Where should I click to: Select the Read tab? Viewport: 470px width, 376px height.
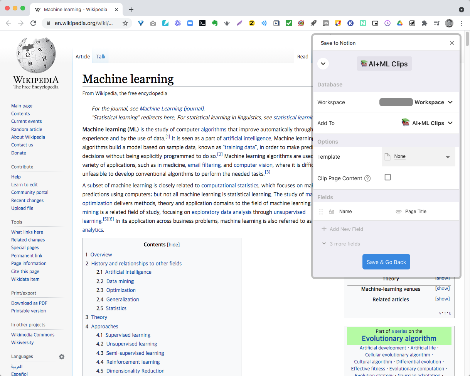302,57
